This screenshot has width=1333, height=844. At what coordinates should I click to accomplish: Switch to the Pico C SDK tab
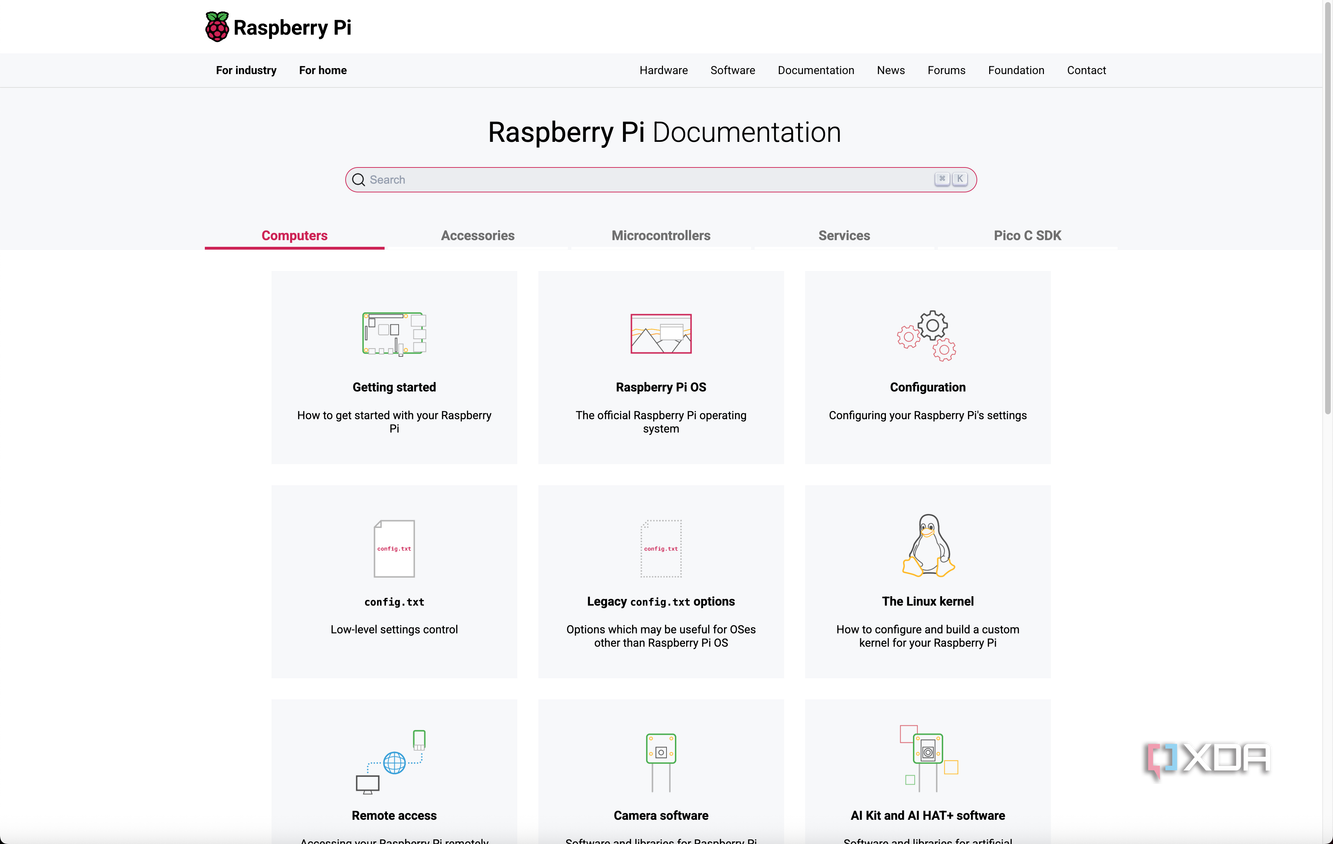point(1027,236)
